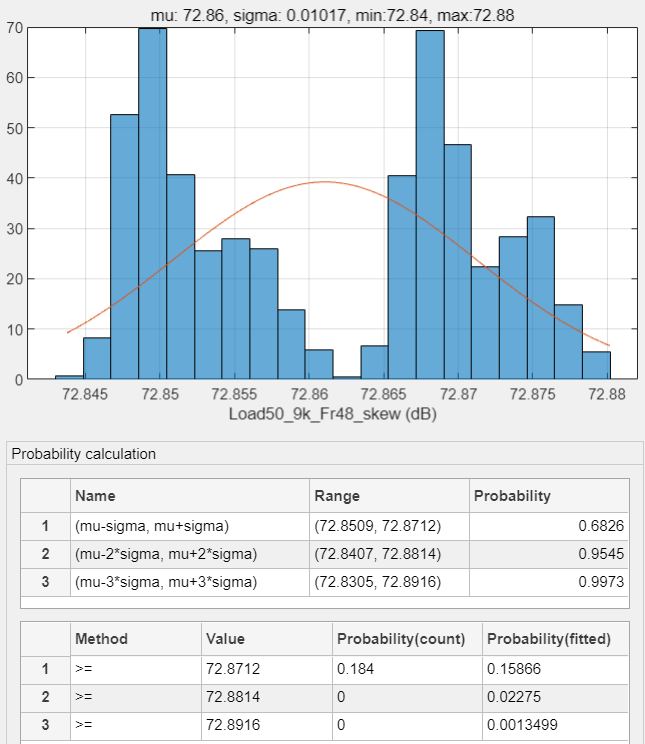Click the Name column header

tap(190, 496)
